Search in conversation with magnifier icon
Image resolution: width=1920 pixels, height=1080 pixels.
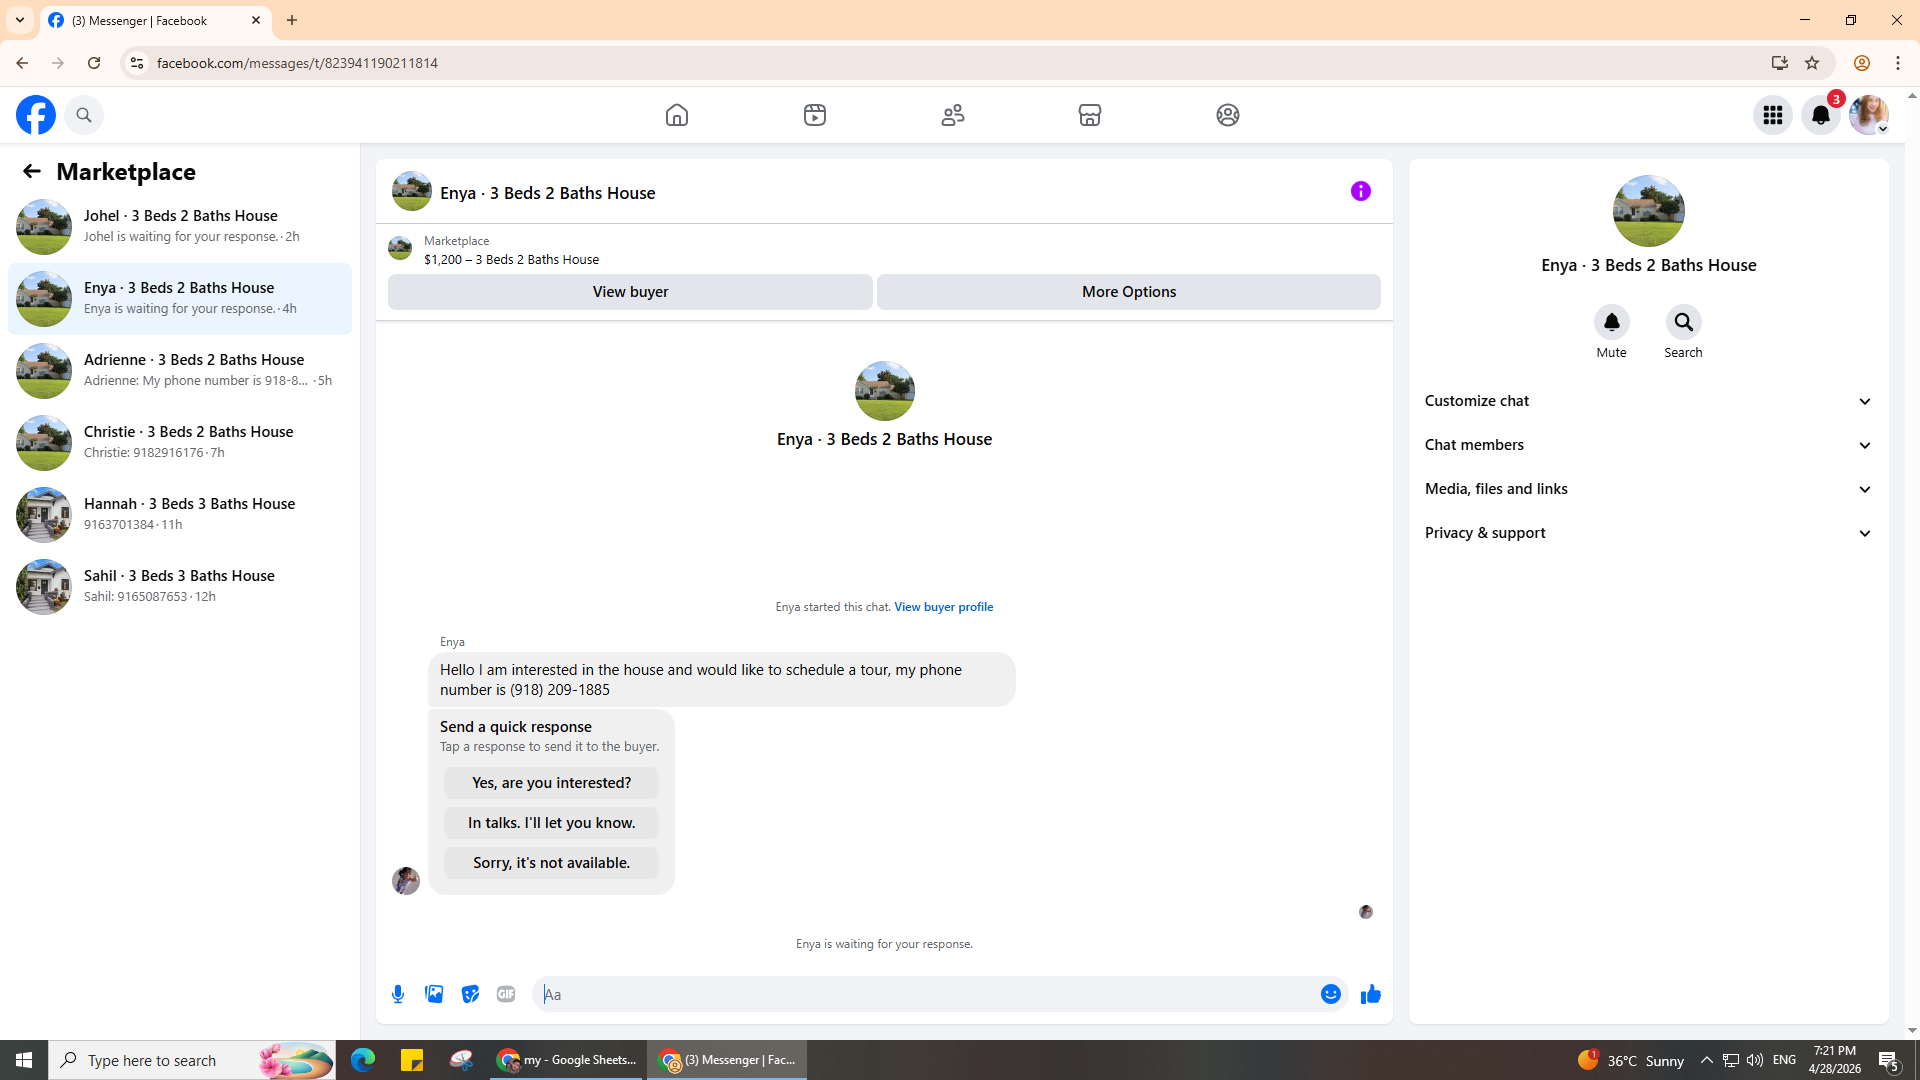1683,322
